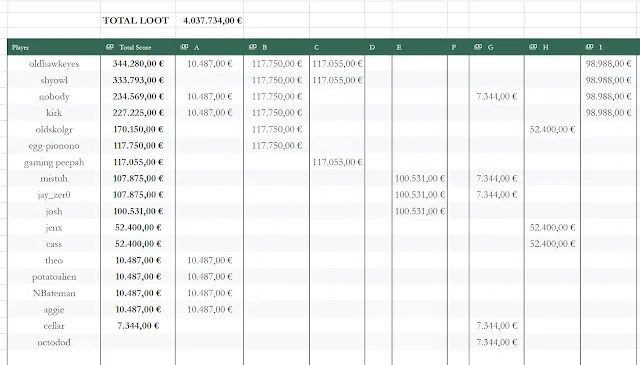Click the link icon beside Total Score header

(x=110, y=47)
